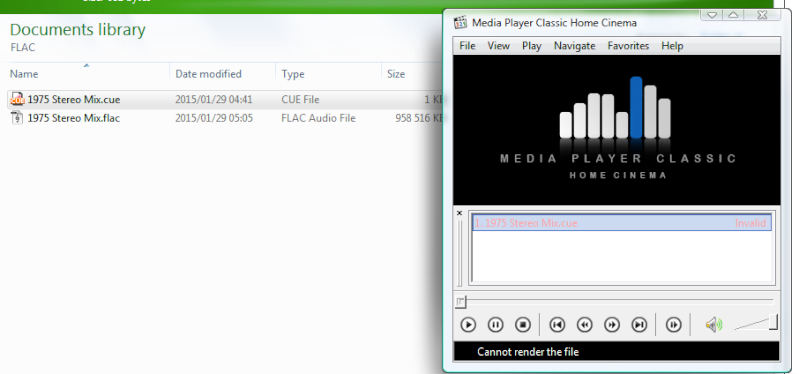Click the Media Player Classic logo area
This screenshot has height=374, width=799.
pos(617,130)
